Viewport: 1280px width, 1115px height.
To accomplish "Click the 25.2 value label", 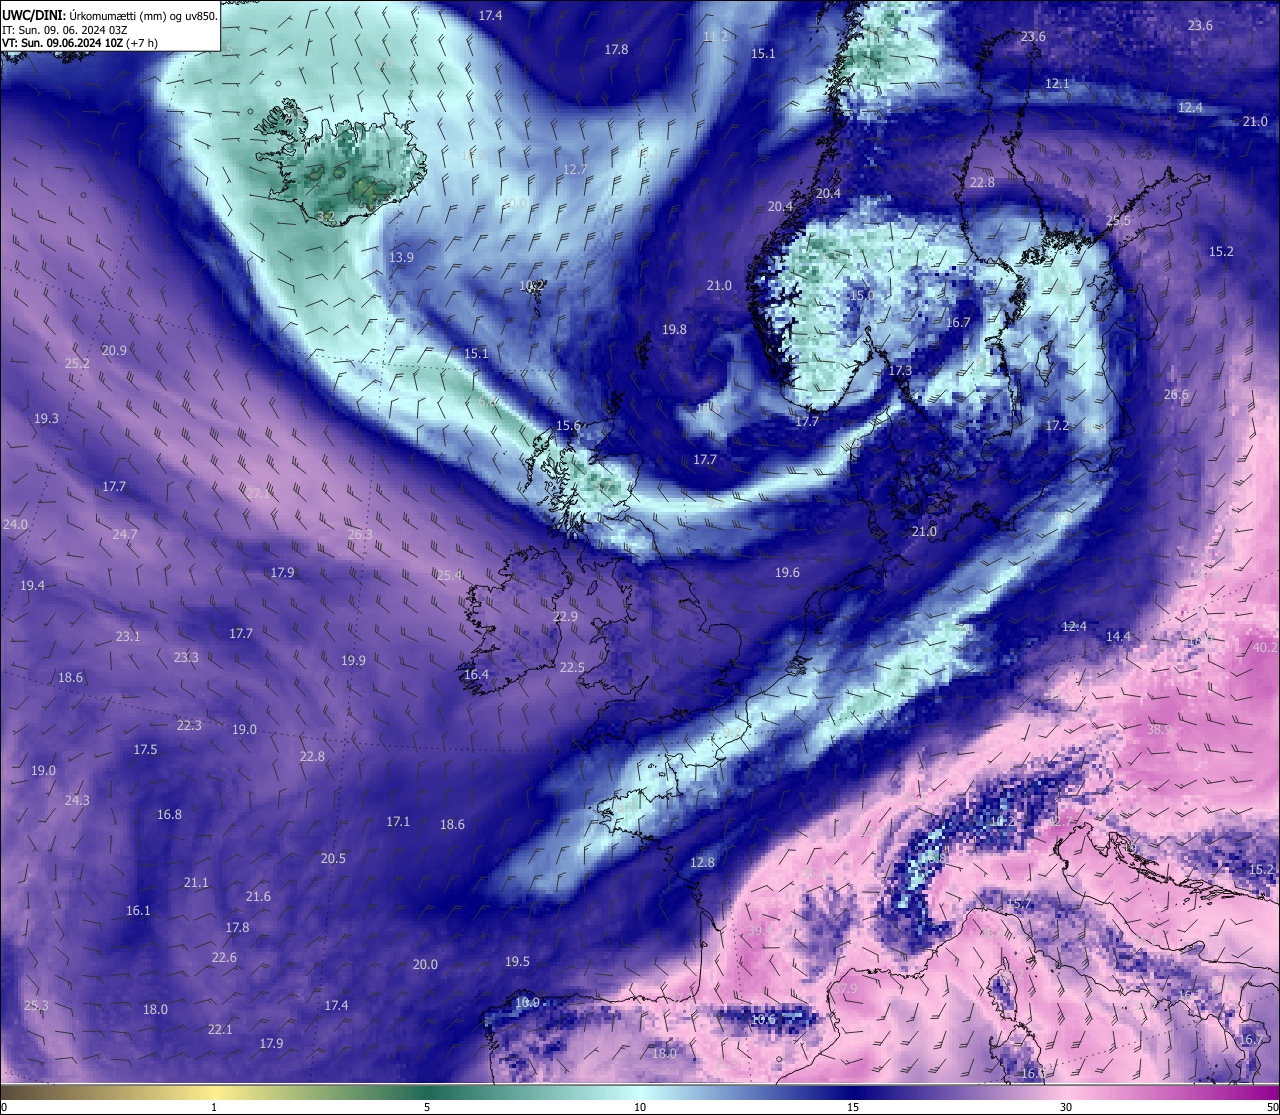I will click(x=77, y=364).
